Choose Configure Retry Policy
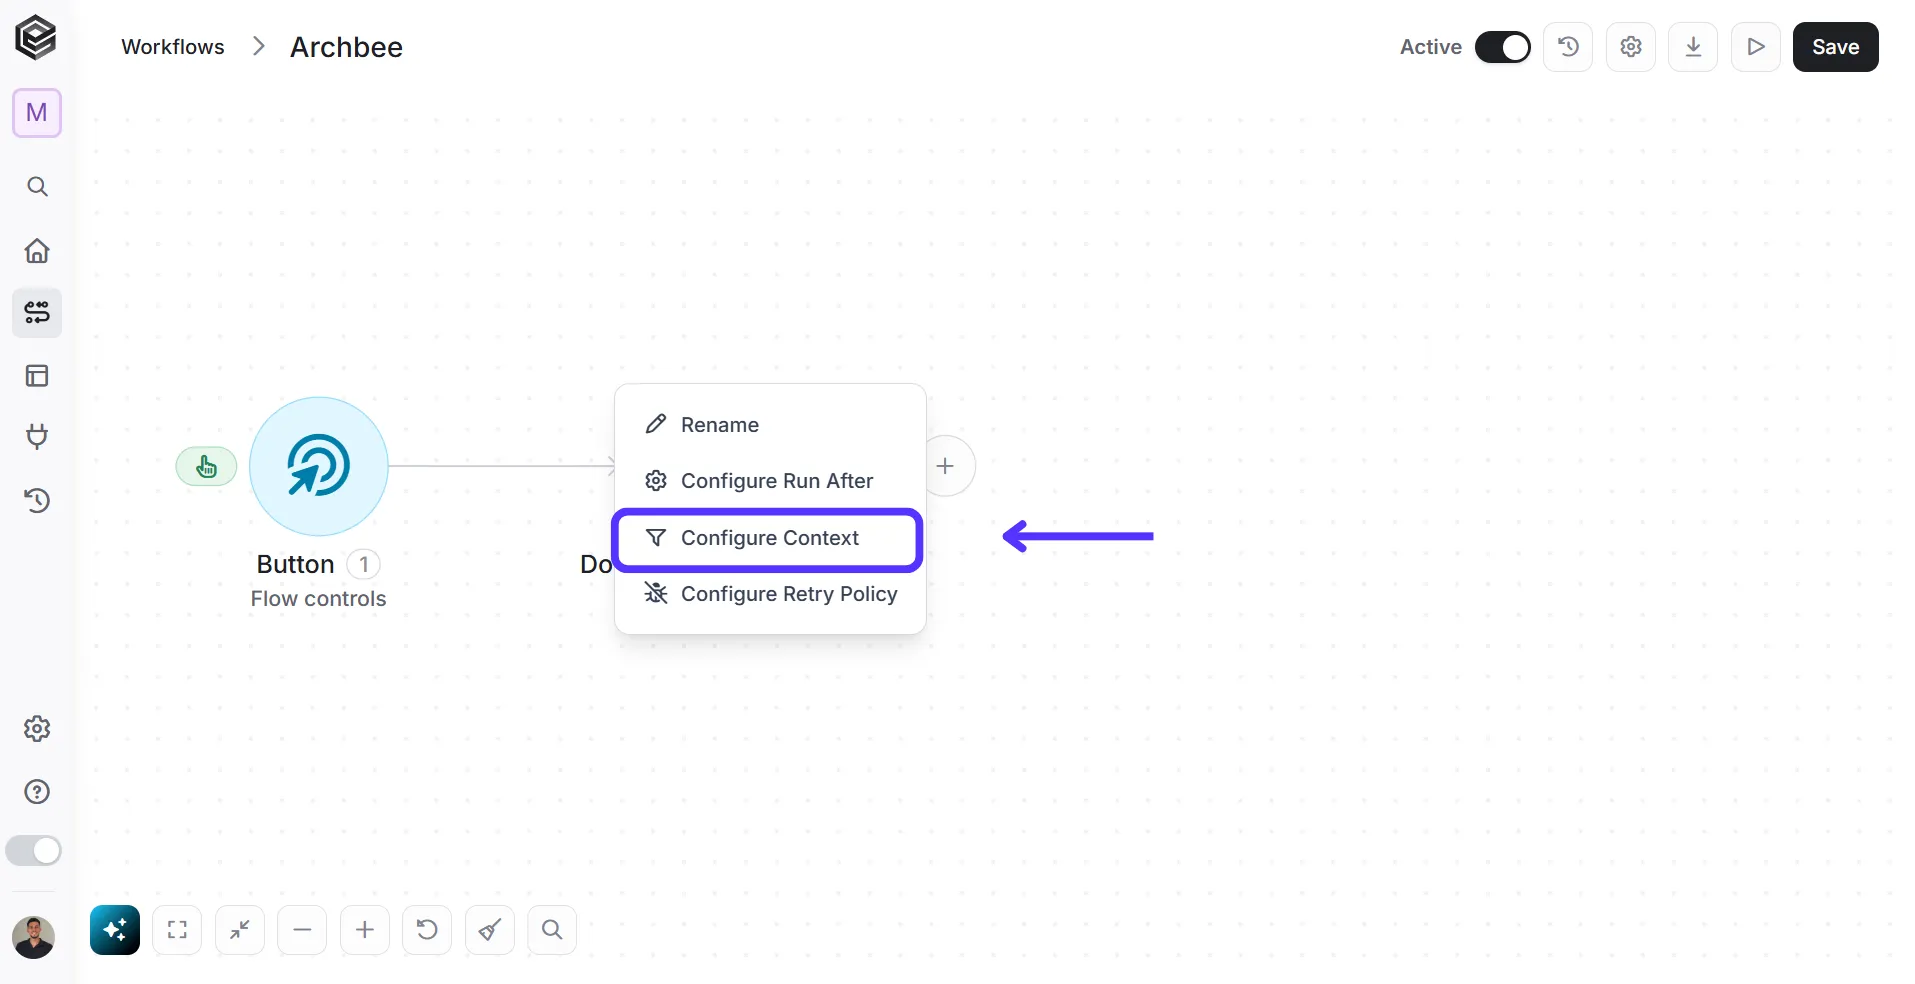The image size is (1915, 984). click(770, 594)
